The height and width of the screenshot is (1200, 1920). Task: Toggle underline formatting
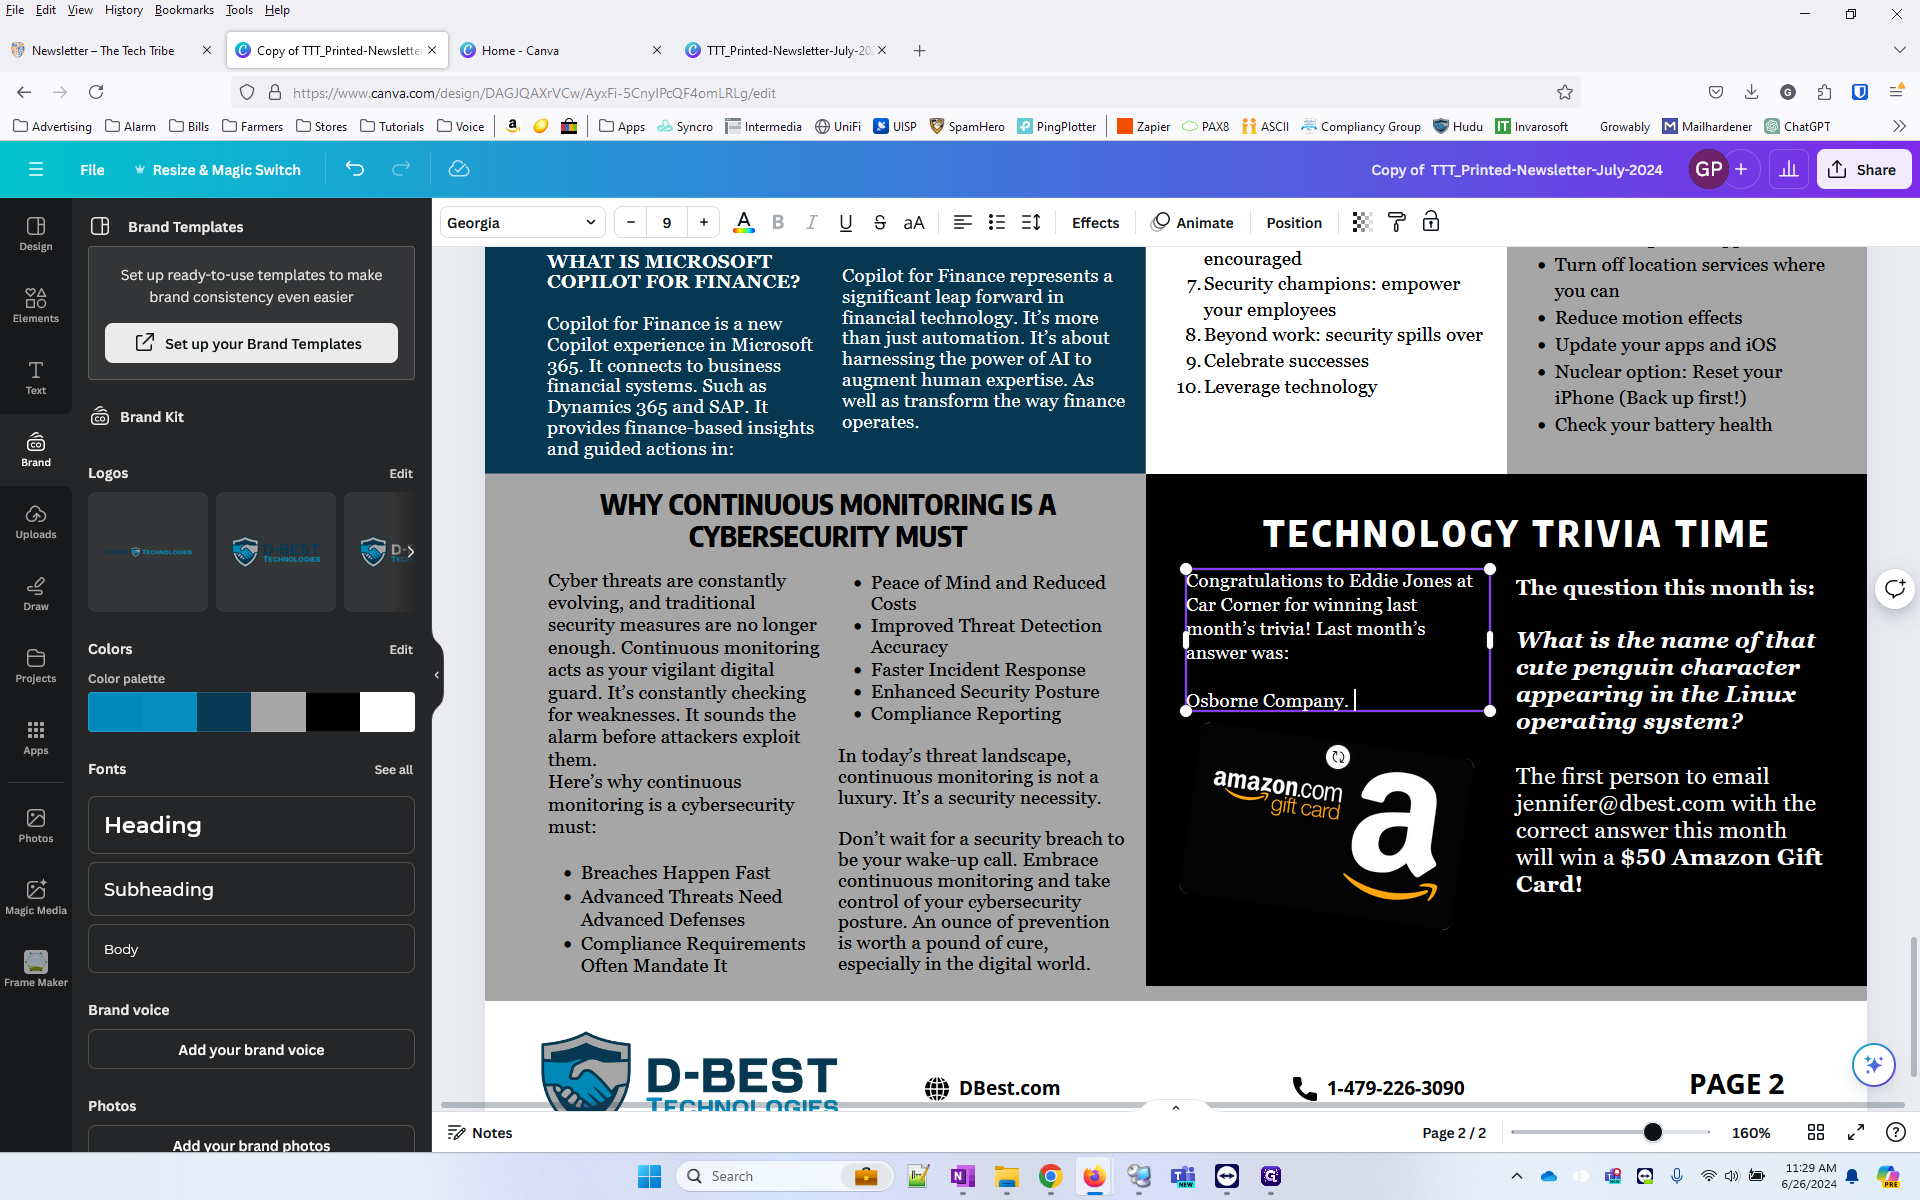pos(846,223)
